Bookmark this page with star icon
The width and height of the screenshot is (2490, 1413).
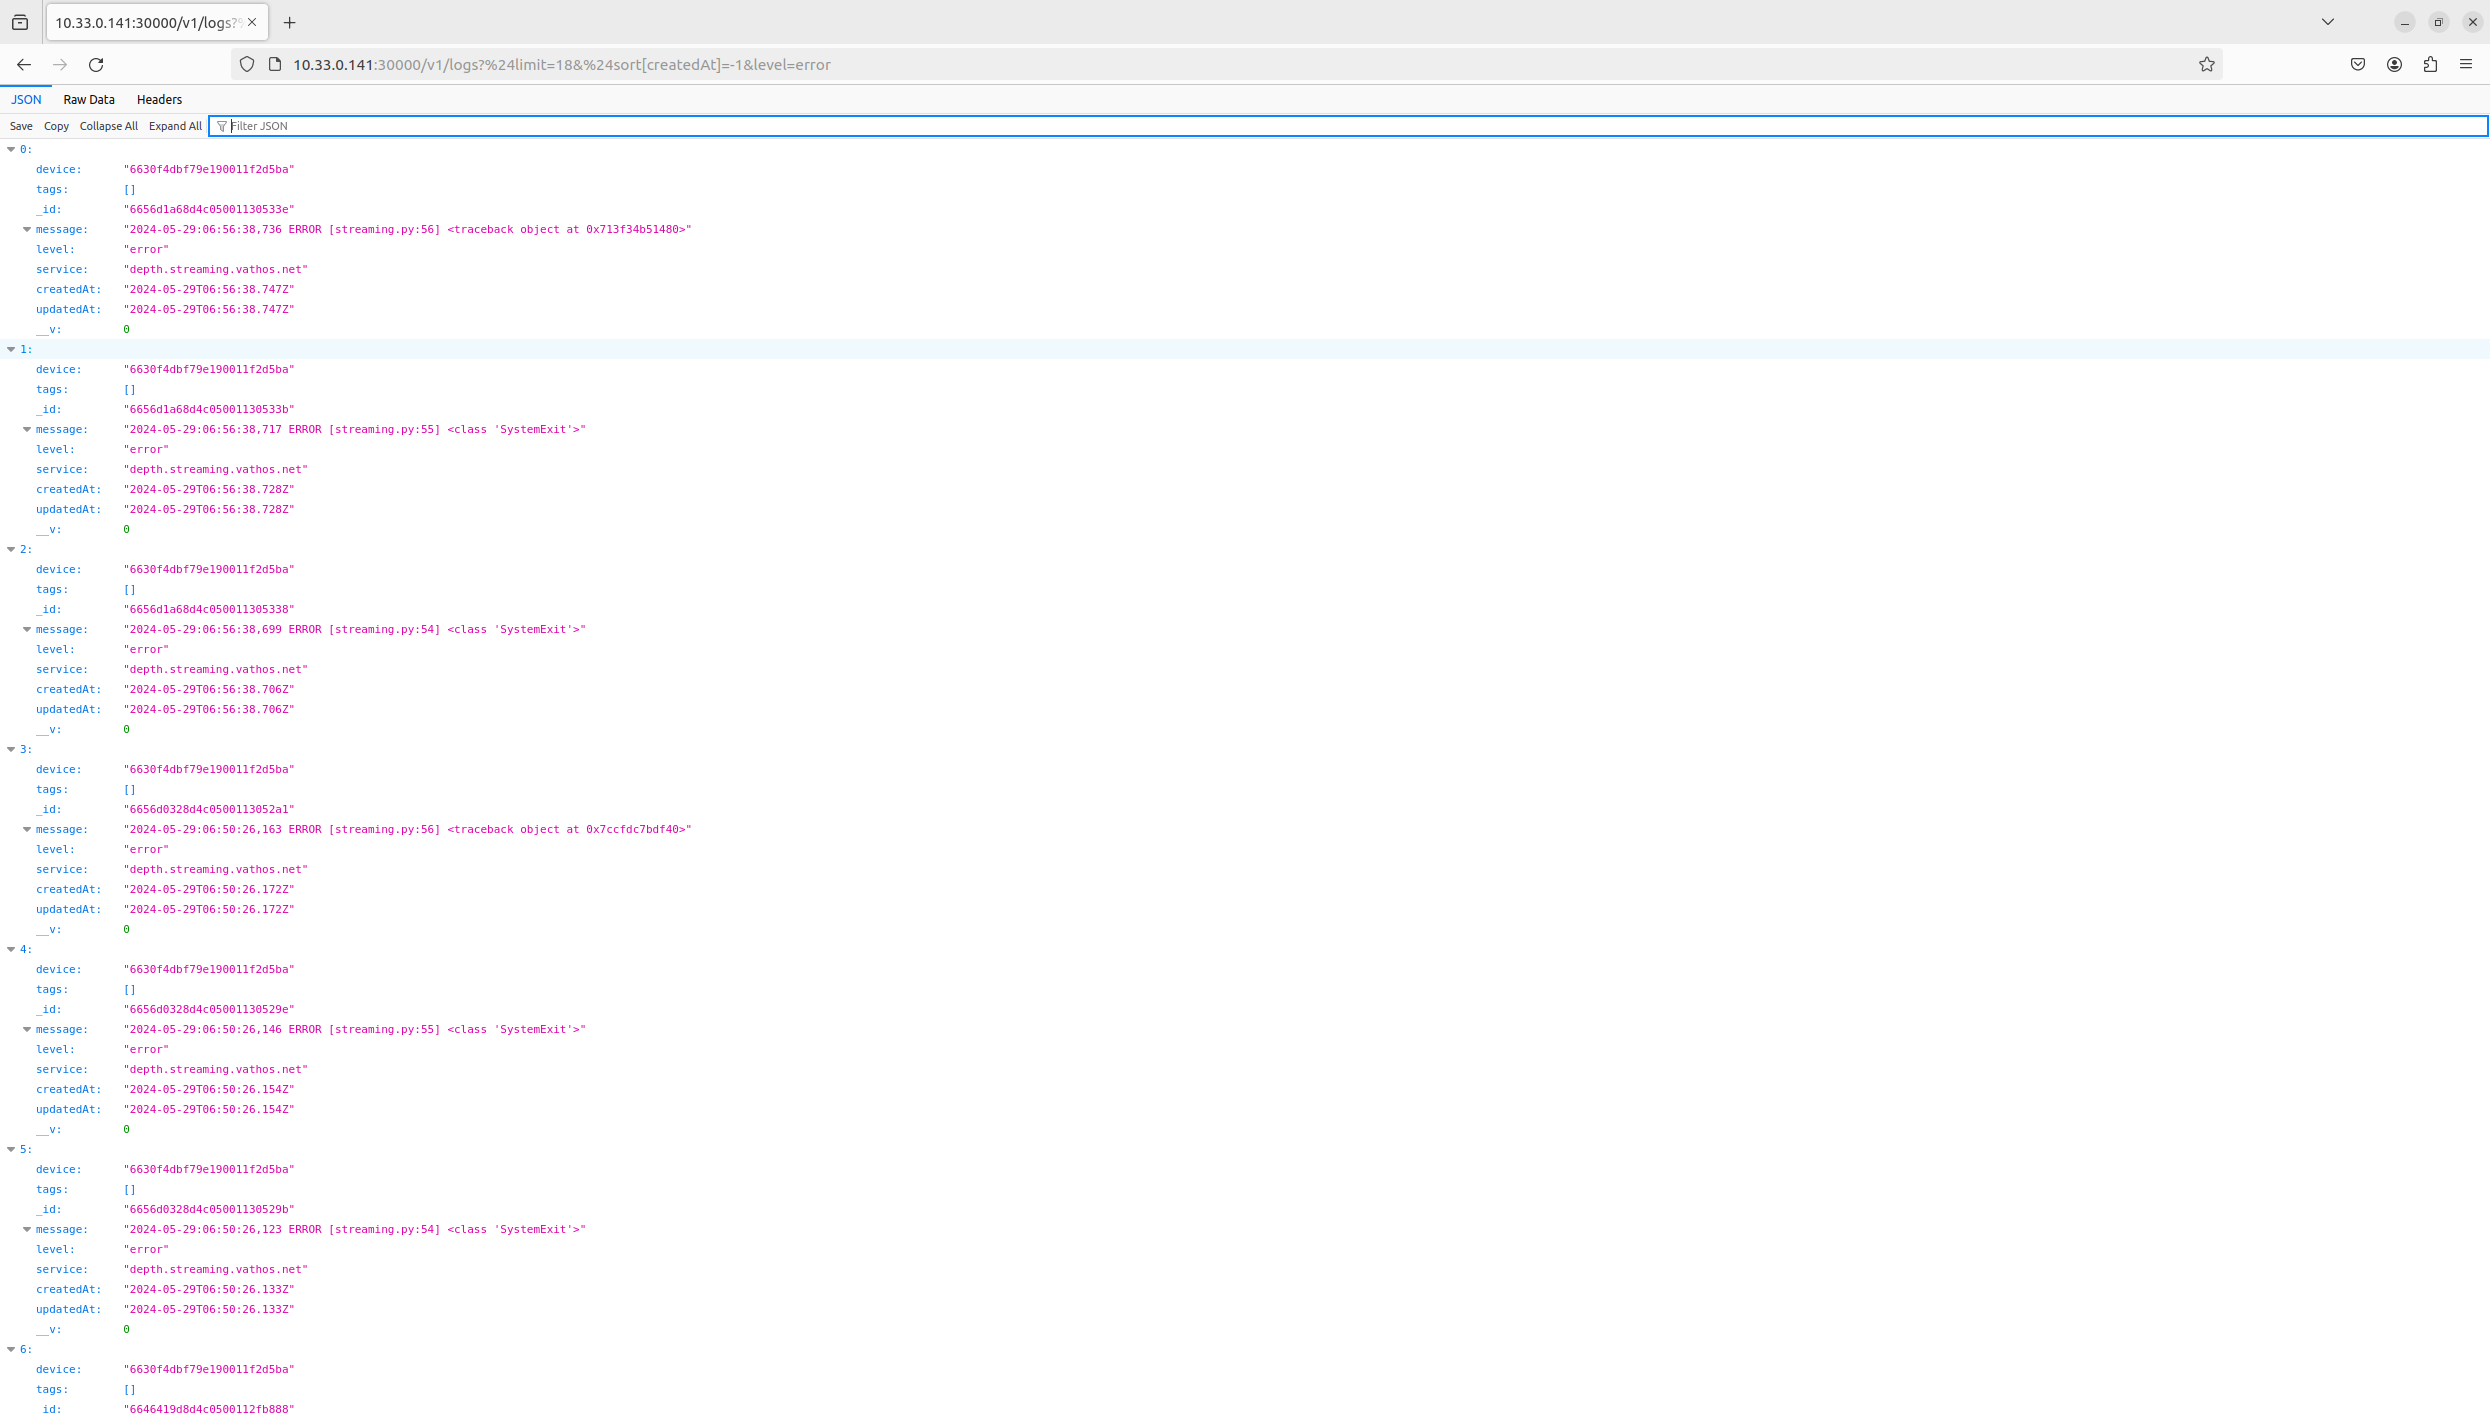pyautogui.click(x=2206, y=65)
